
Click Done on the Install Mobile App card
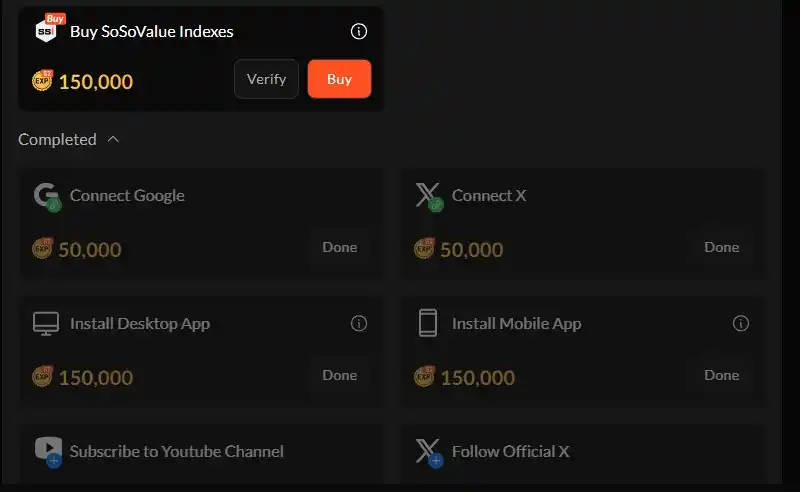(x=721, y=375)
